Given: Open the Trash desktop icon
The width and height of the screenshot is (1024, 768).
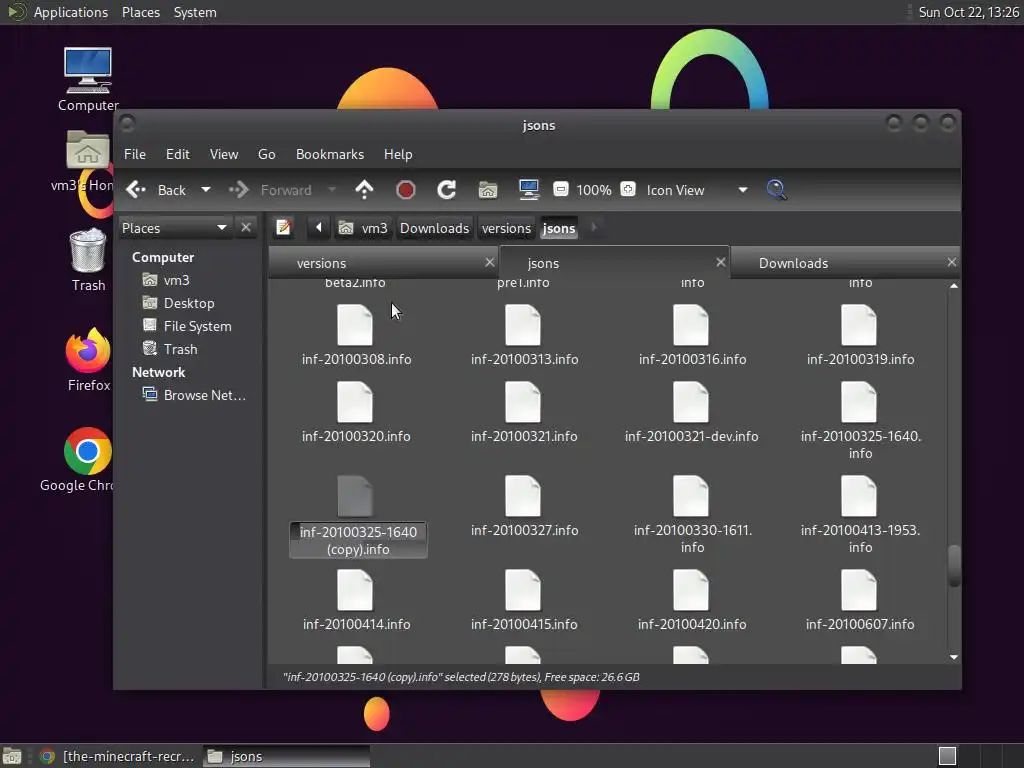Looking at the screenshot, I should coord(88,251).
